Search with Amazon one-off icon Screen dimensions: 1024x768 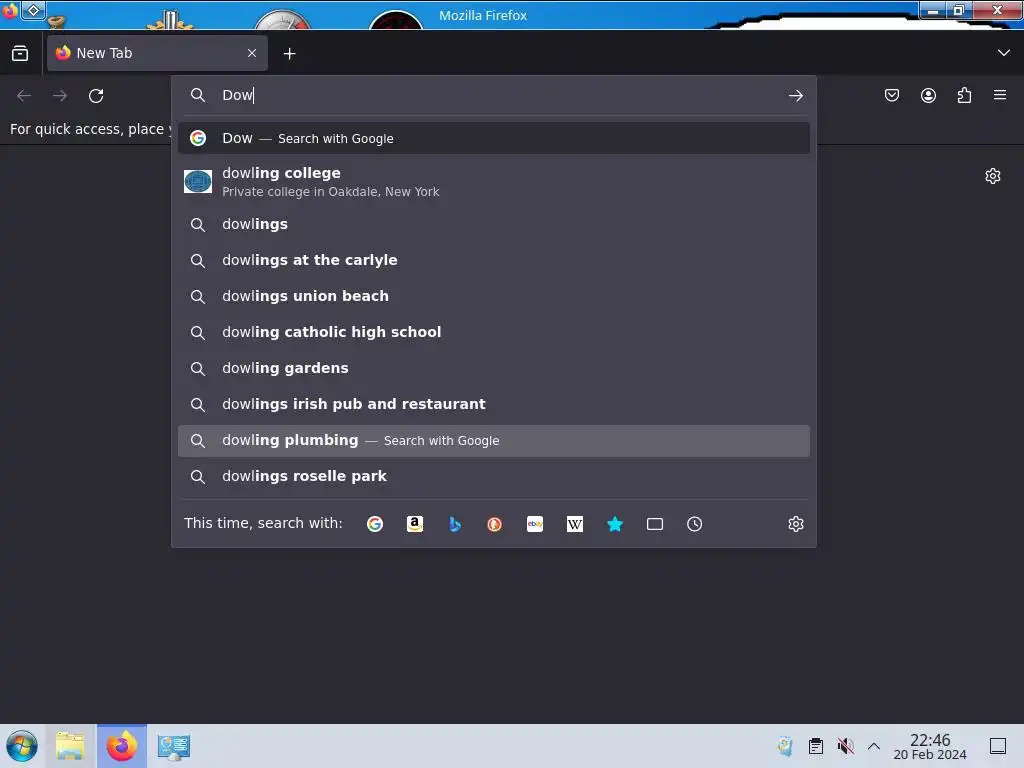click(415, 524)
